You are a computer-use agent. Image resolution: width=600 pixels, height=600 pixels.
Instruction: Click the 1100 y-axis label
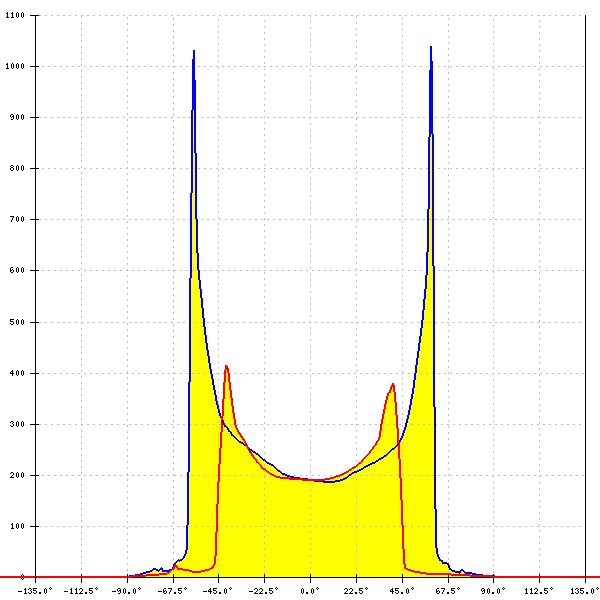pyautogui.click(x=15, y=15)
